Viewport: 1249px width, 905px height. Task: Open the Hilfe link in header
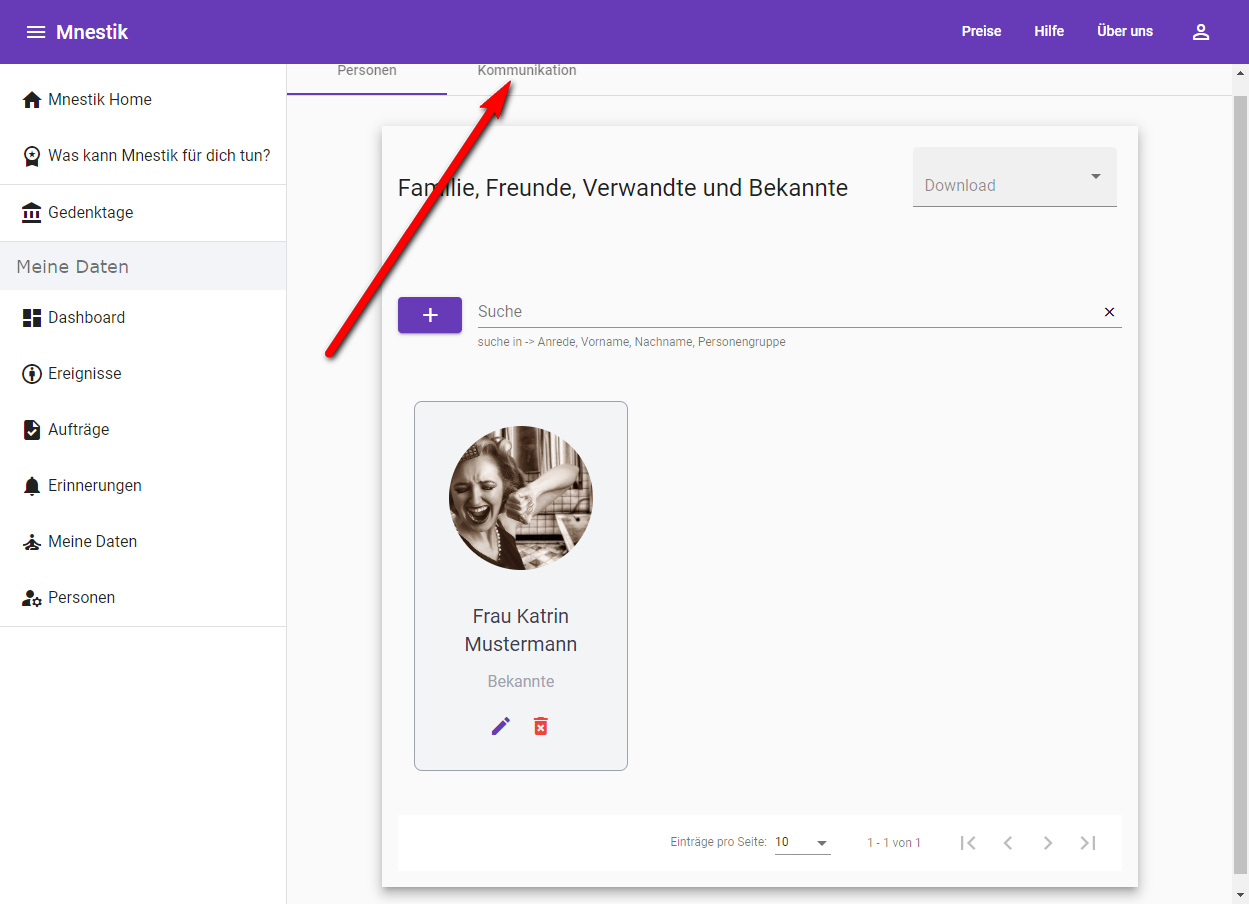coord(1049,32)
